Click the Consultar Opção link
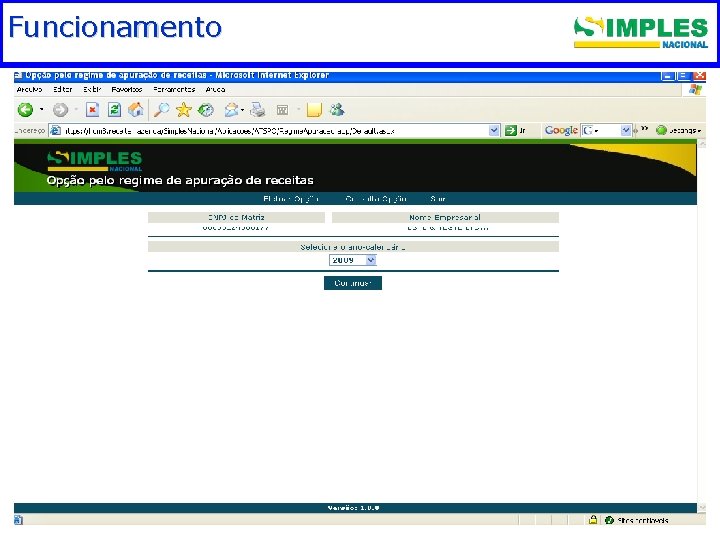 [376, 199]
